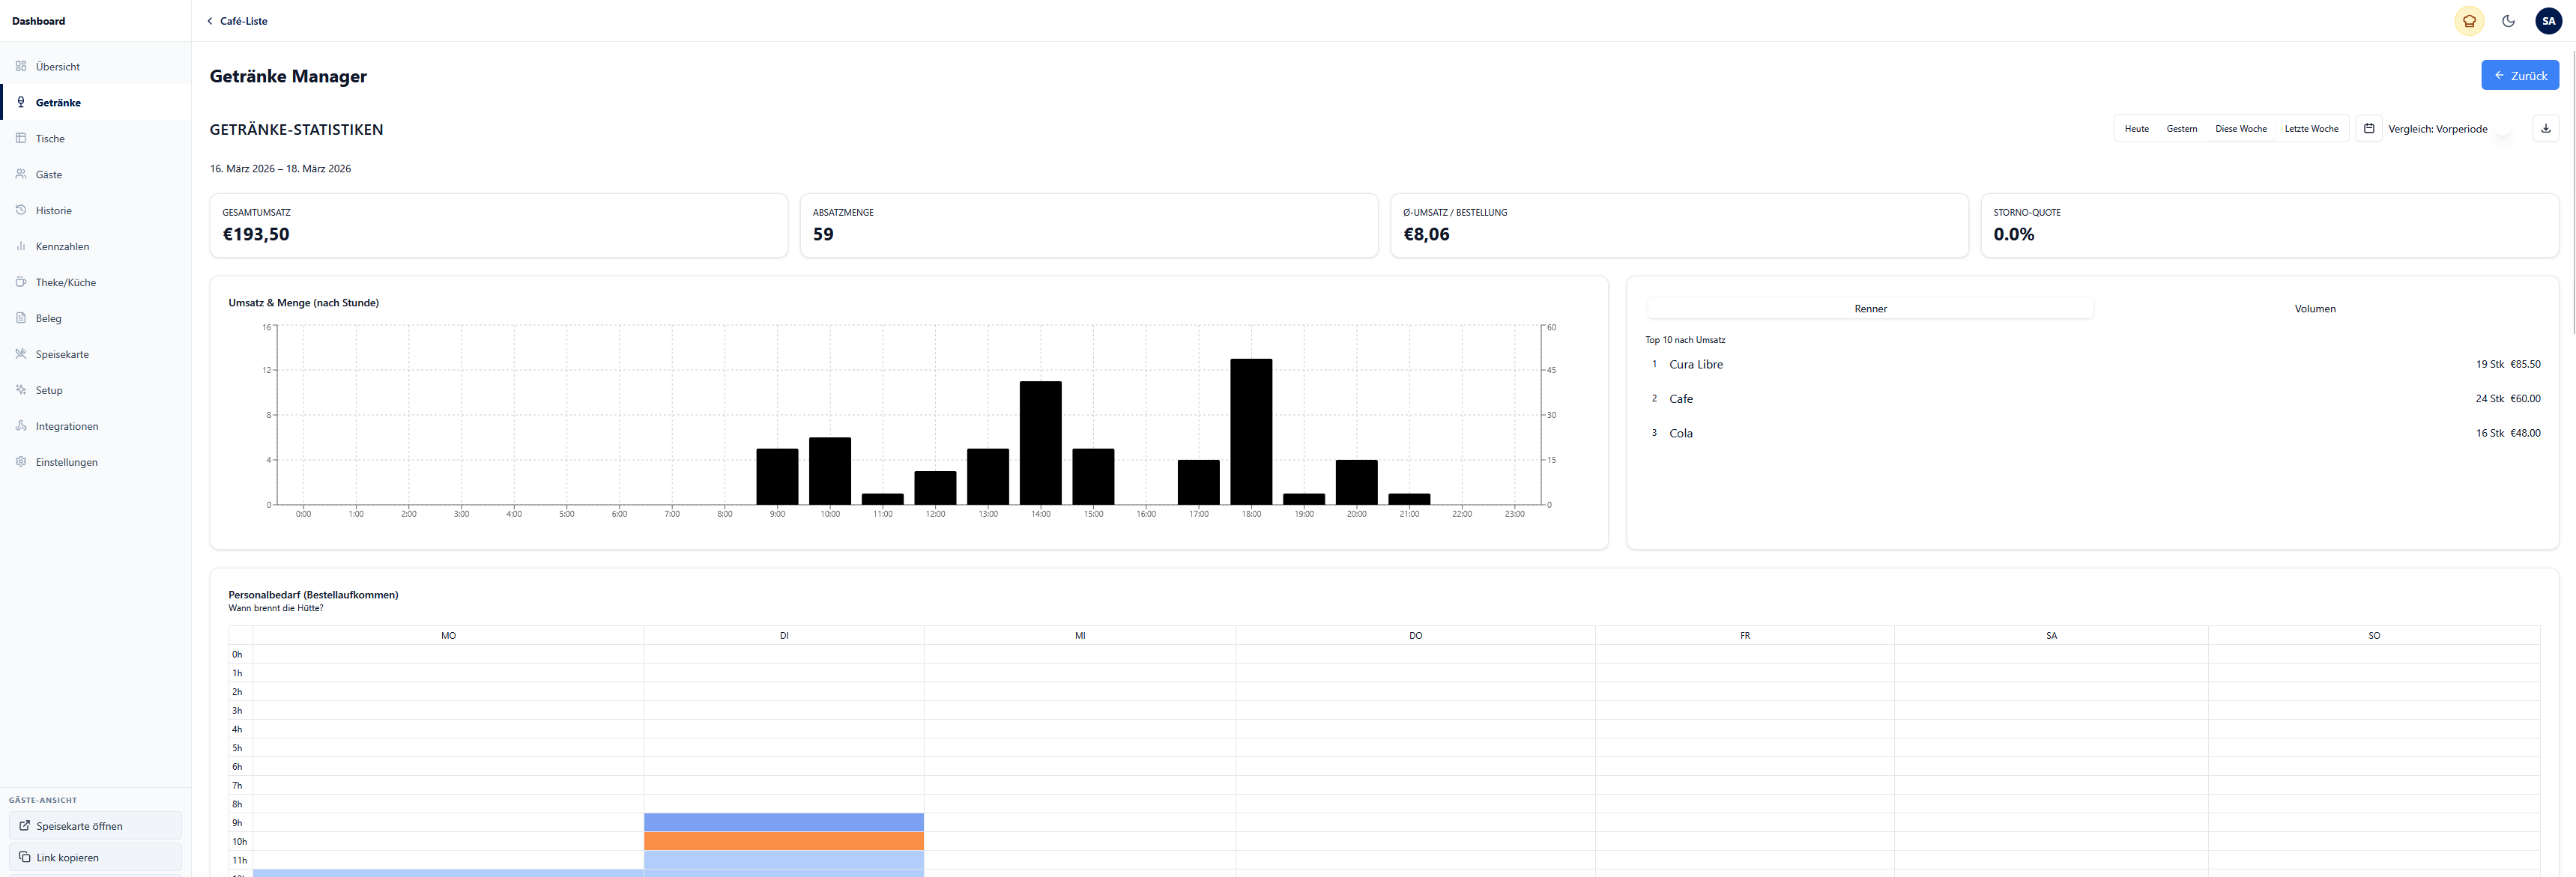Click the download export icon
The width and height of the screenshot is (2576, 877).
pyautogui.click(x=2545, y=128)
